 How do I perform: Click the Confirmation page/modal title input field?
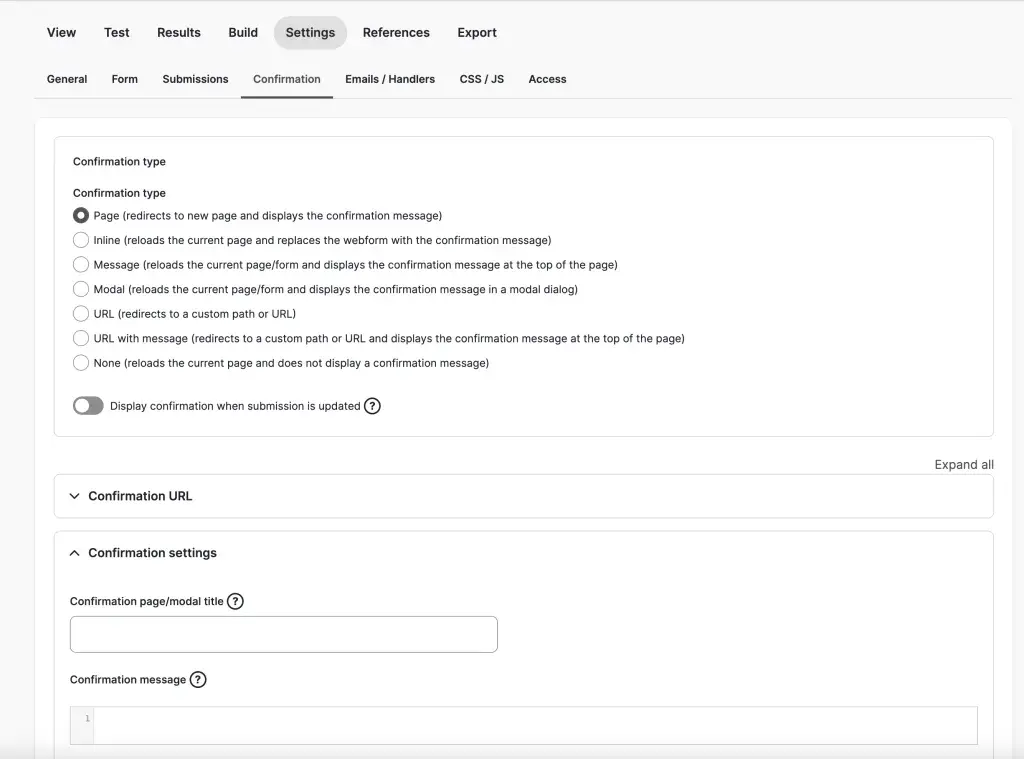pos(283,635)
